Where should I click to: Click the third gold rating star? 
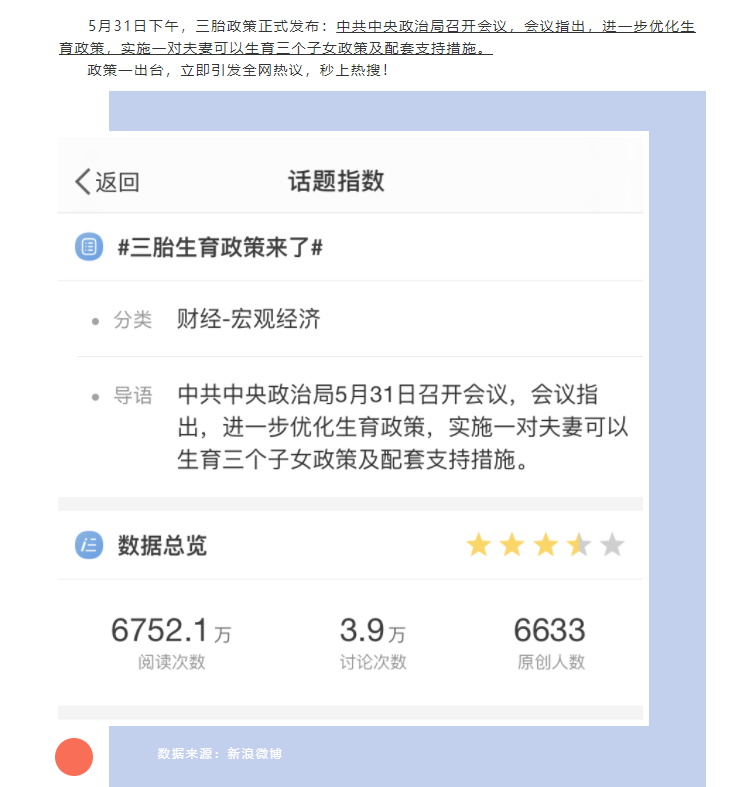[546, 545]
